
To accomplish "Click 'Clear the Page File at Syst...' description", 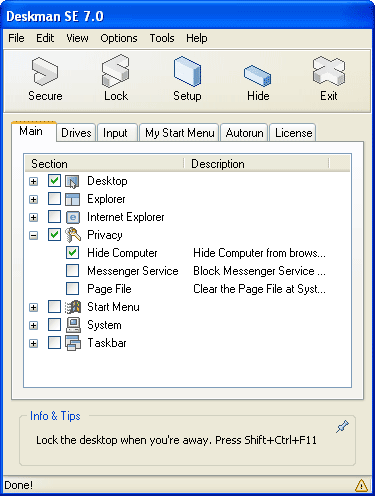I will pyautogui.click(x=259, y=289).
